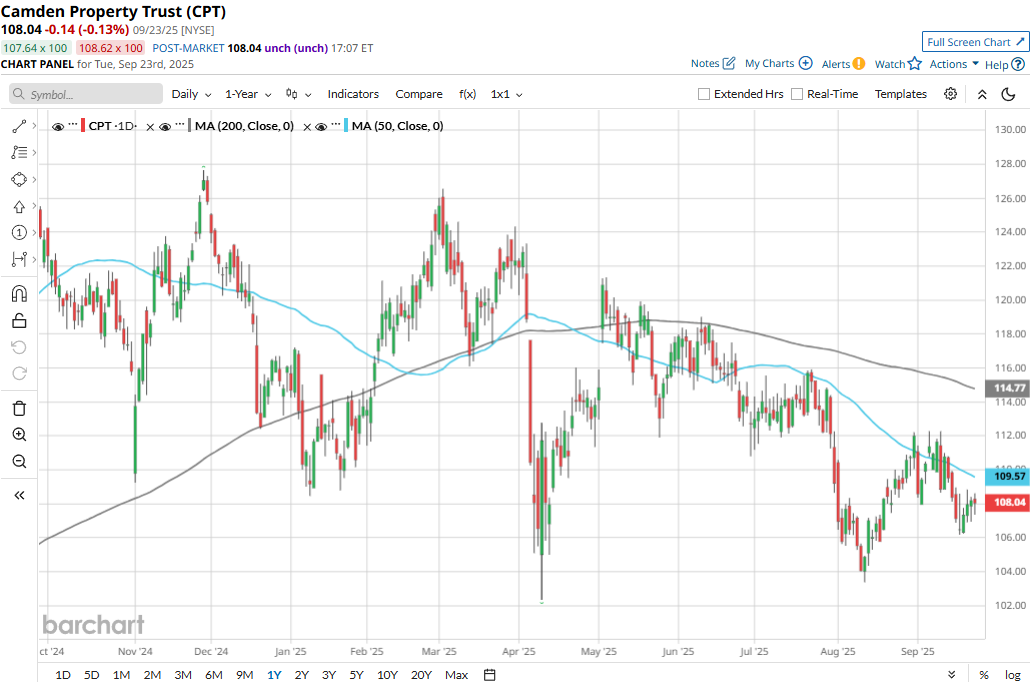Select the arrow marker drawing tool
This screenshot has height=682, width=1031.
19,207
